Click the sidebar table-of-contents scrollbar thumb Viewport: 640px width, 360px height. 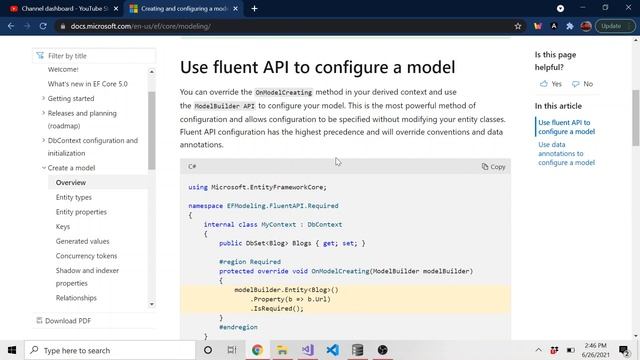pyautogui.click(x=151, y=131)
